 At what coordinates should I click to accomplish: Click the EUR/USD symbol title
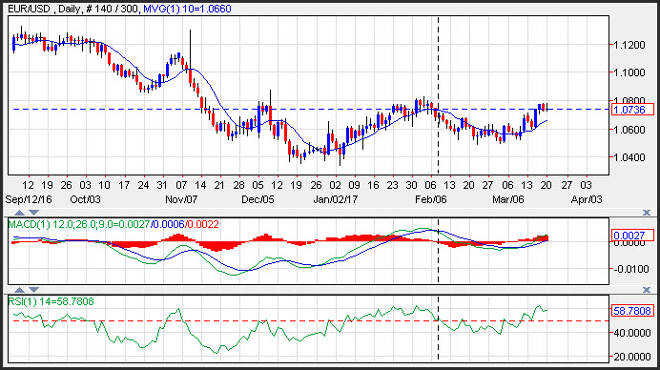tap(29, 8)
